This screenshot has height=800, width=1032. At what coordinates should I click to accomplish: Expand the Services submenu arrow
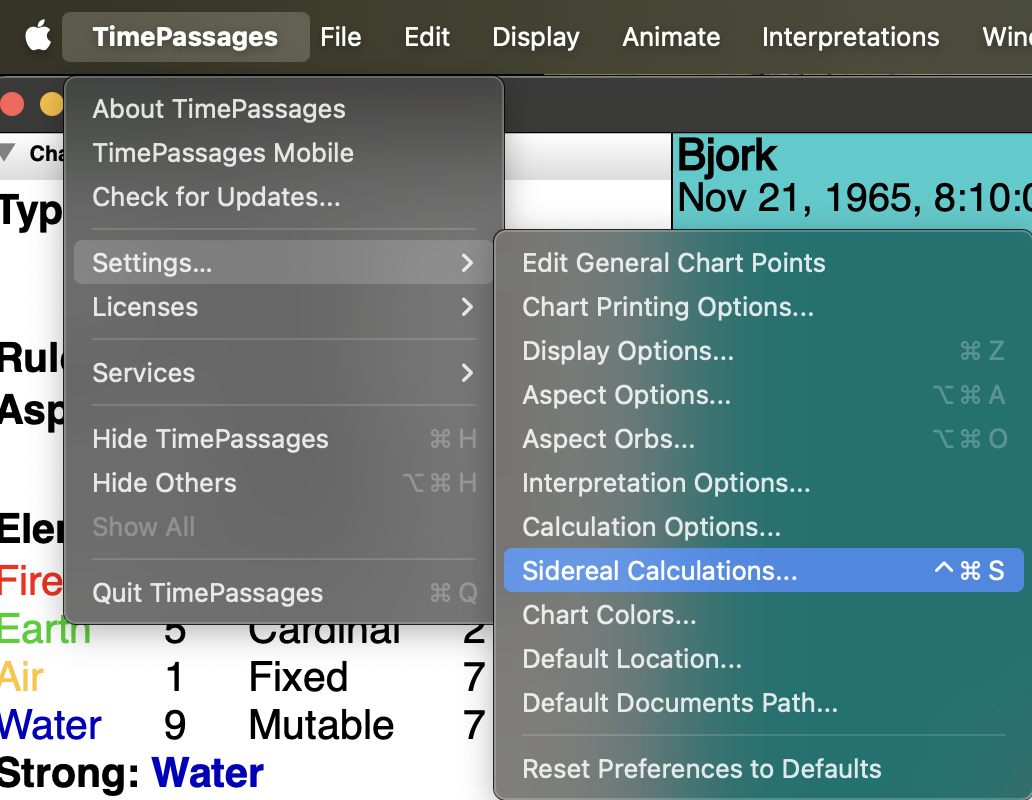467,373
